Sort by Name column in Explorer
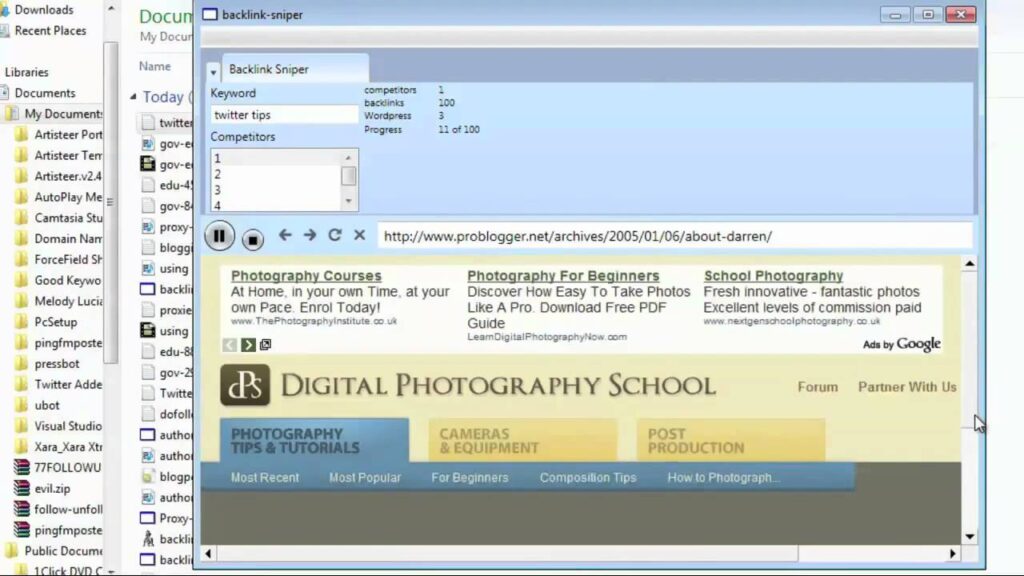 (x=155, y=66)
